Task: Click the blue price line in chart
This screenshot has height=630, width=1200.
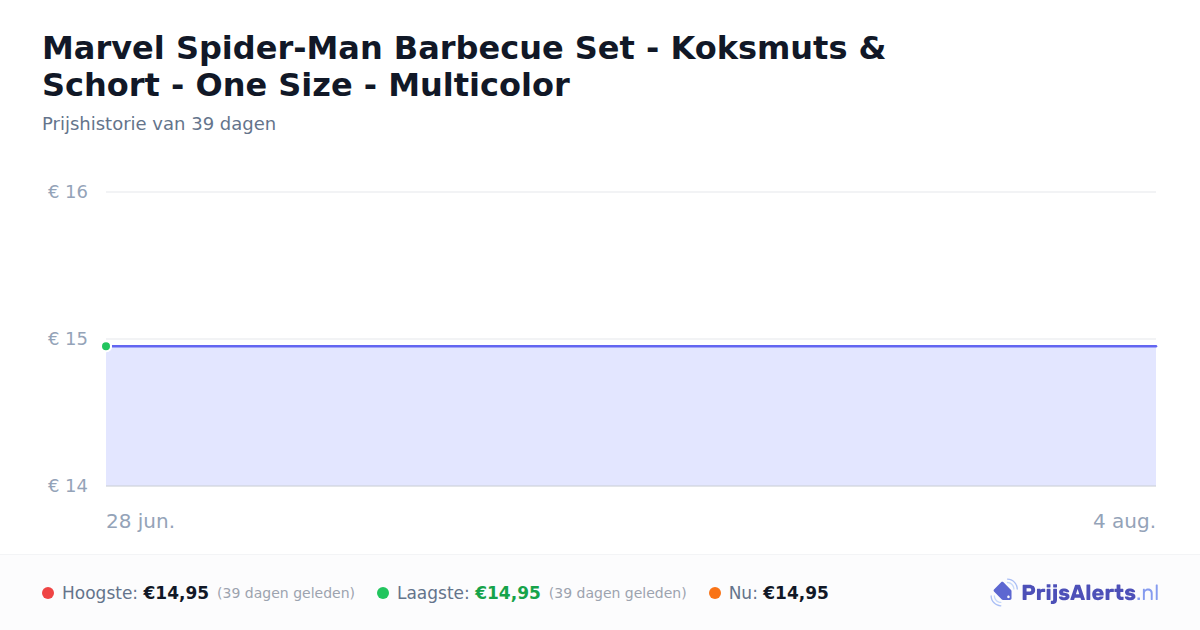Action: (631, 346)
